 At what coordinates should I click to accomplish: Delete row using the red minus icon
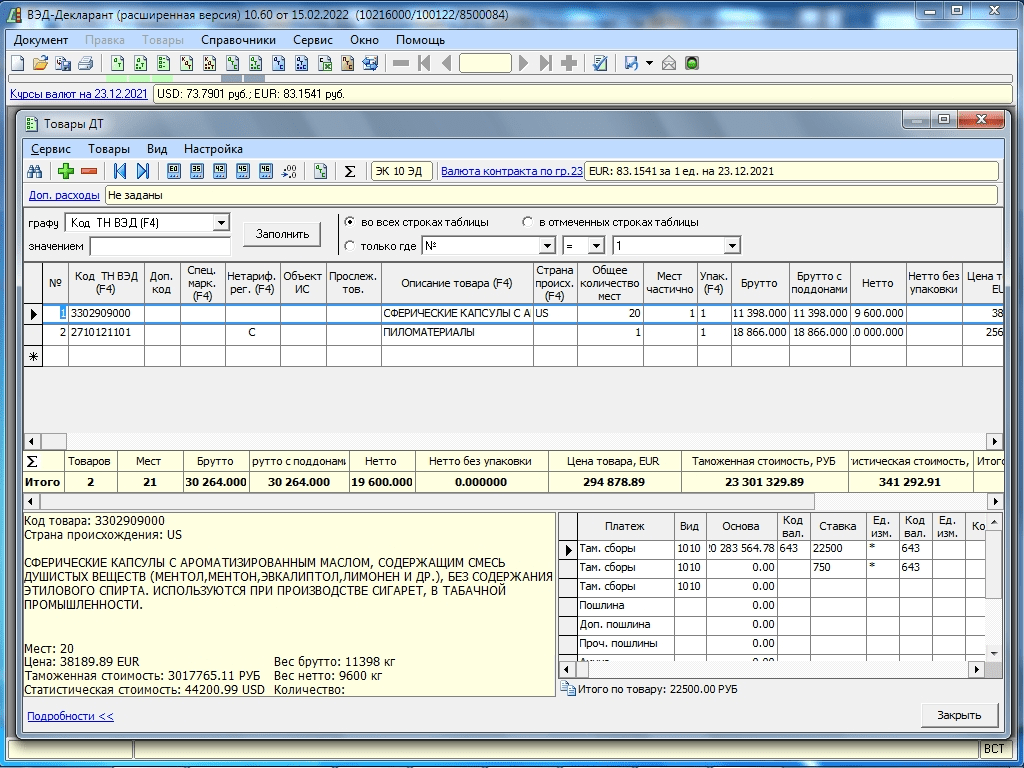coord(89,171)
